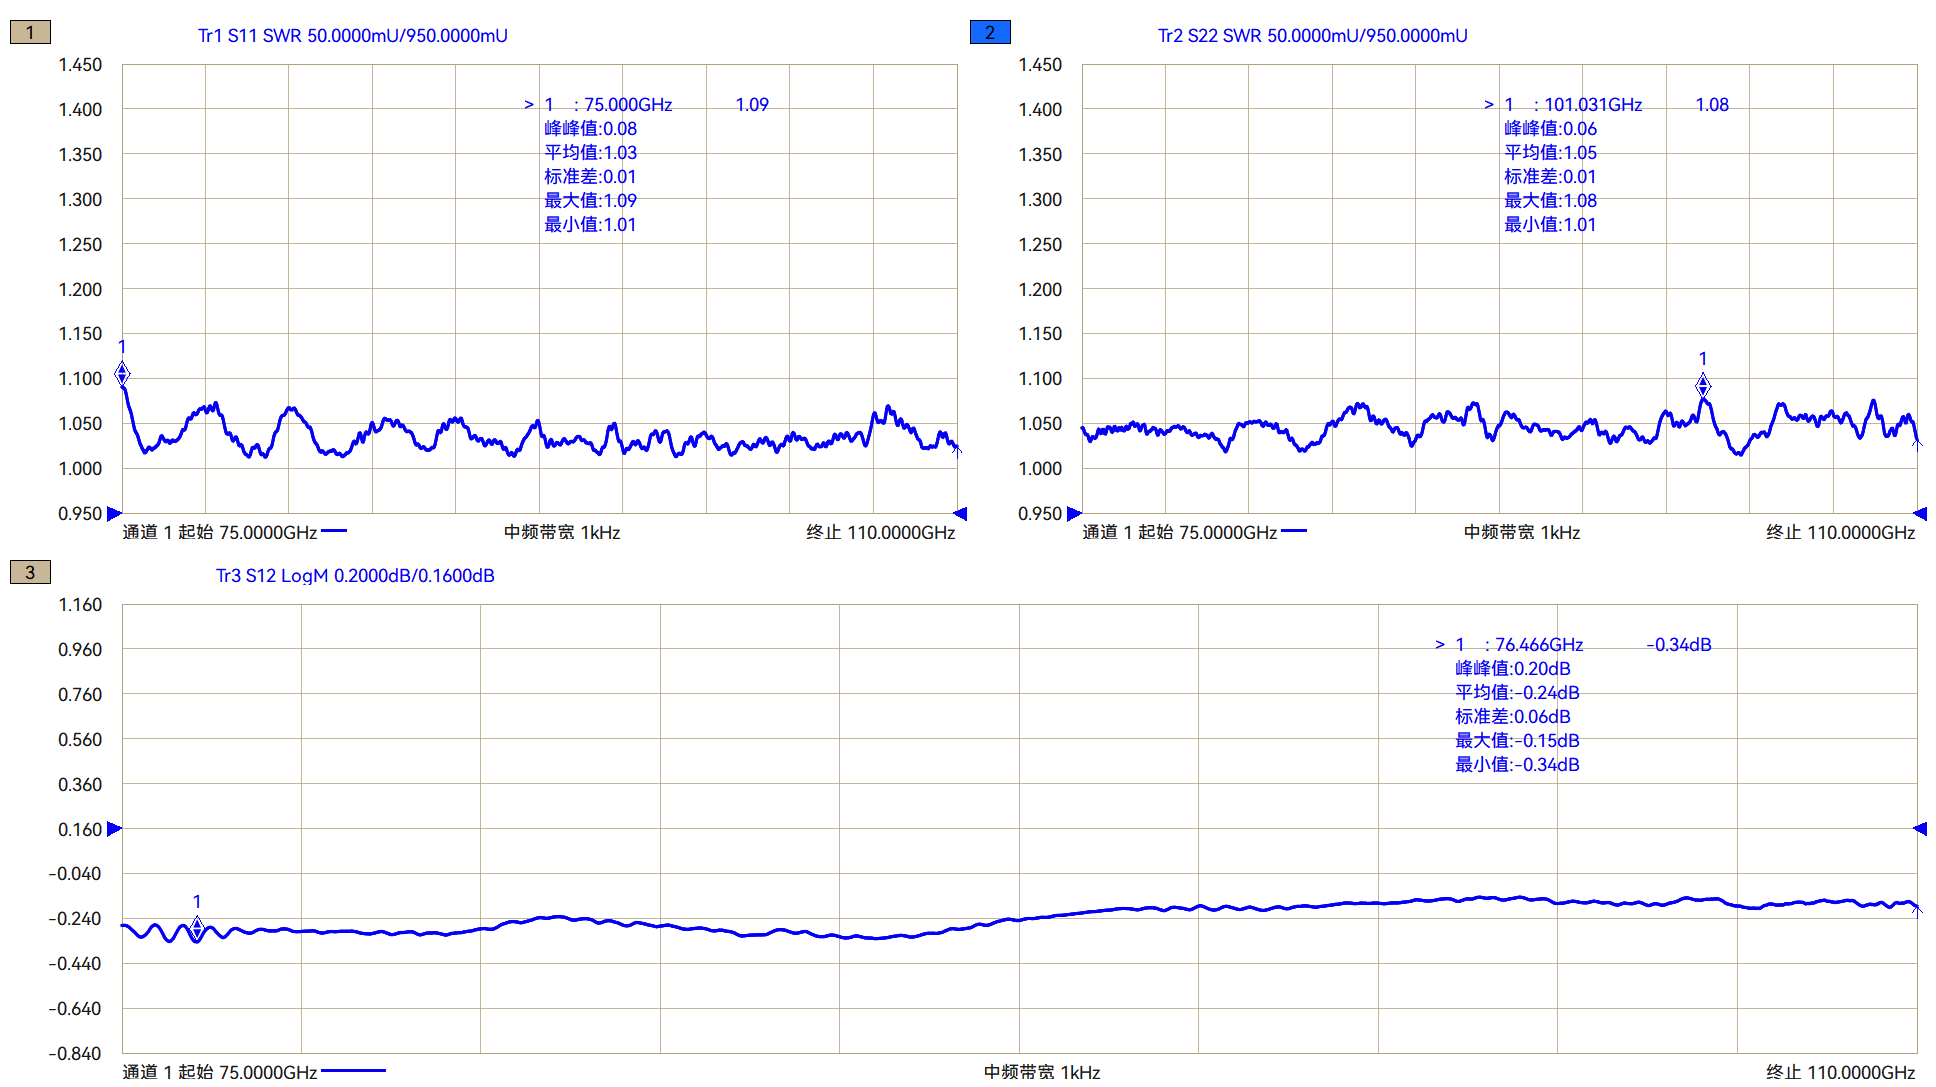Image resolution: width=1936 pixels, height=1087 pixels.
Task: Click right reference triangle in S12 window
Action: tap(1920, 829)
